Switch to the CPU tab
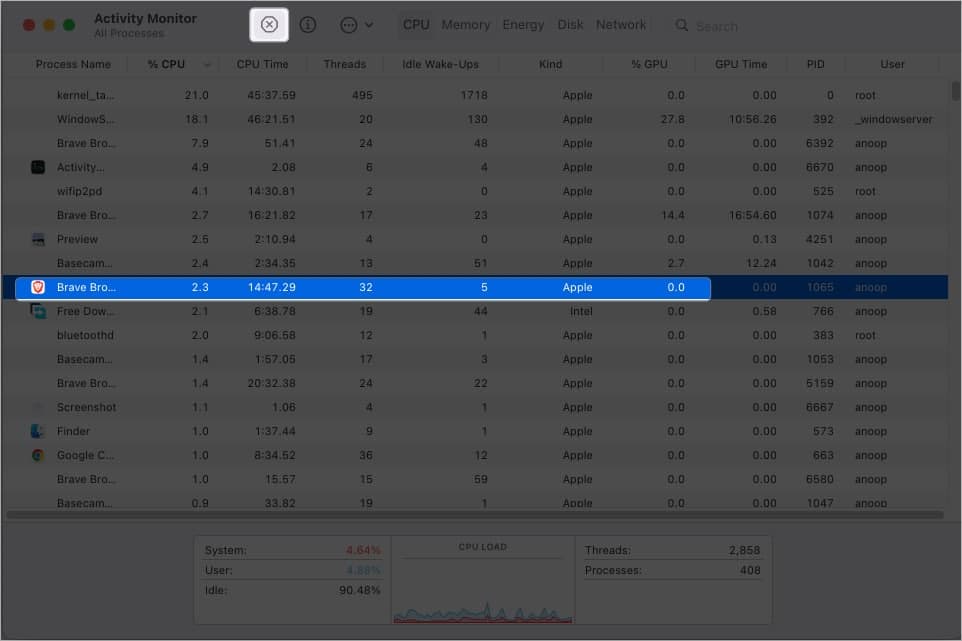This screenshot has width=962, height=641. (x=416, y=25)
